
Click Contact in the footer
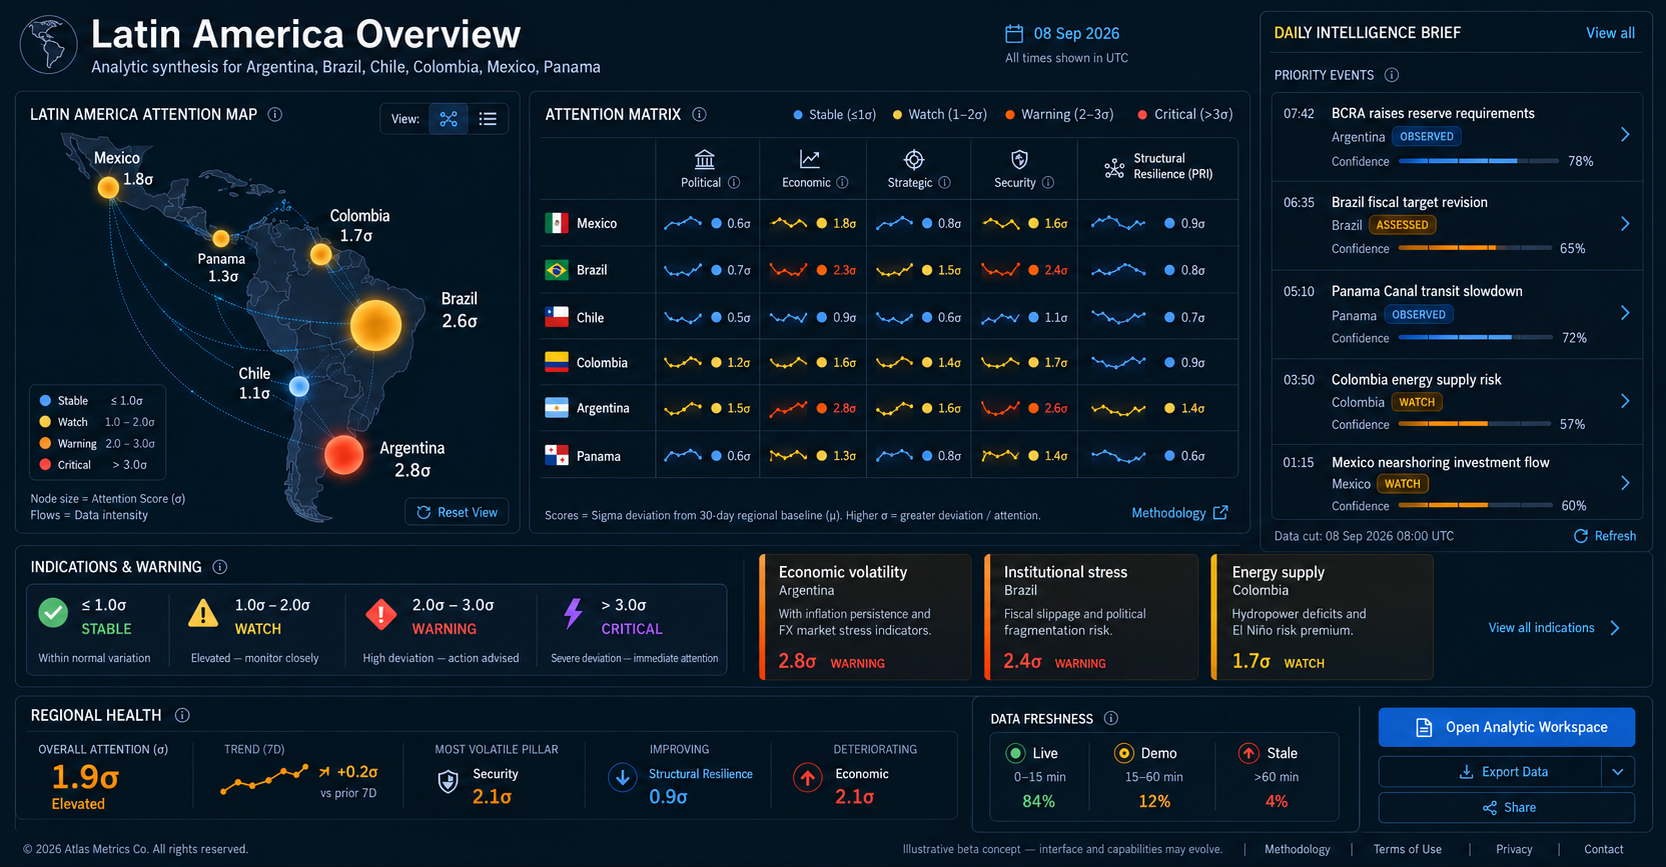1604,849
